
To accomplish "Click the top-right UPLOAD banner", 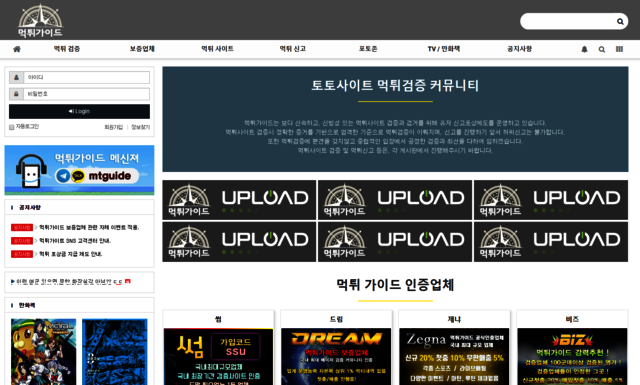I will click(551, 200).
